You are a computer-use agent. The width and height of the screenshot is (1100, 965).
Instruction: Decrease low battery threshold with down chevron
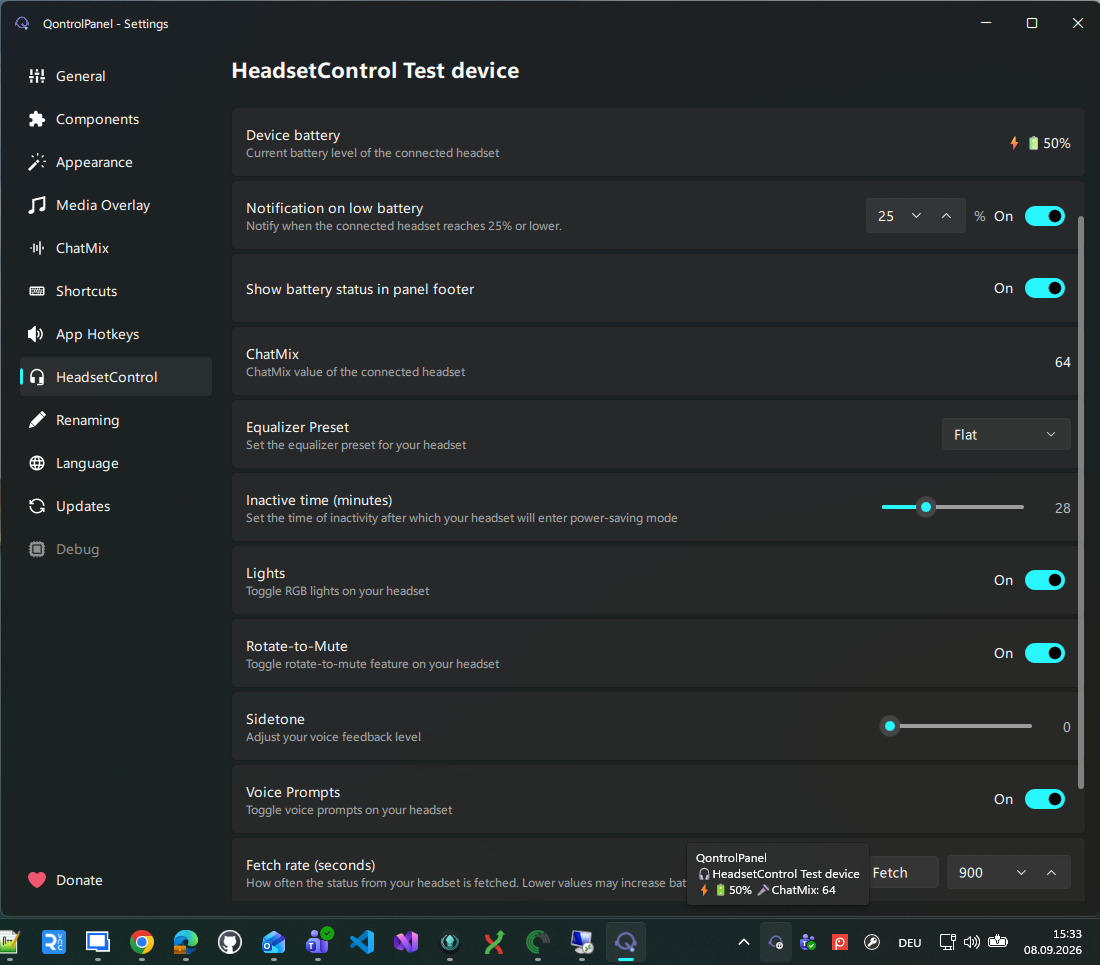coord(916,216)
